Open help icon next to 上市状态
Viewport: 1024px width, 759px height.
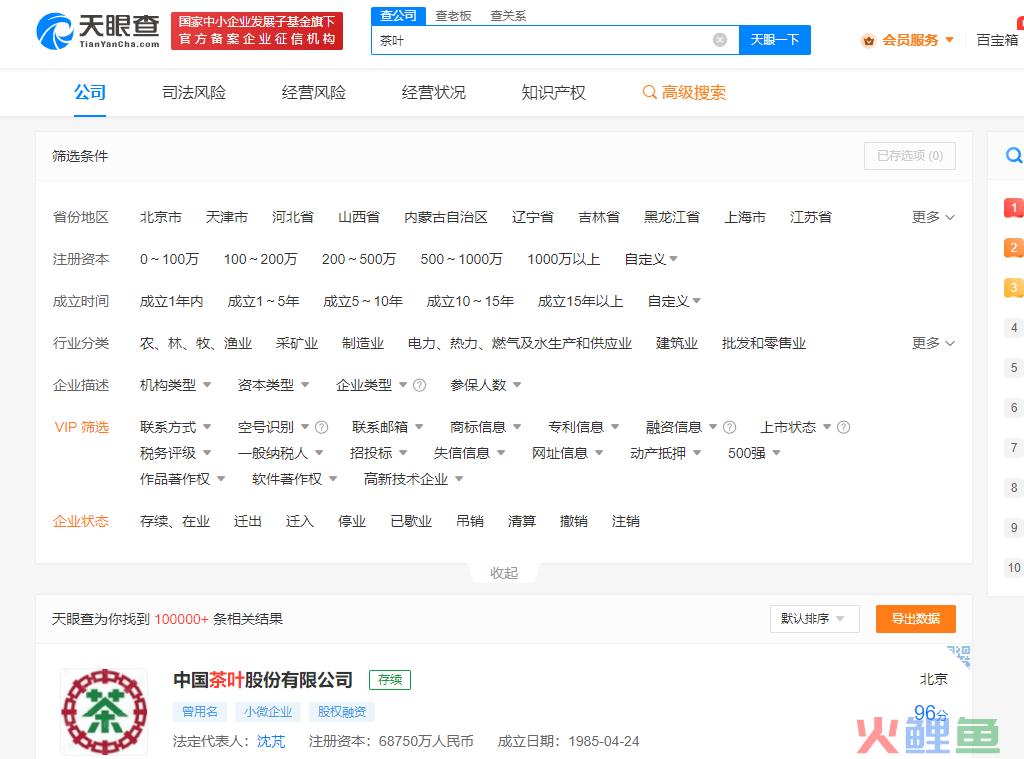(844, 427)
